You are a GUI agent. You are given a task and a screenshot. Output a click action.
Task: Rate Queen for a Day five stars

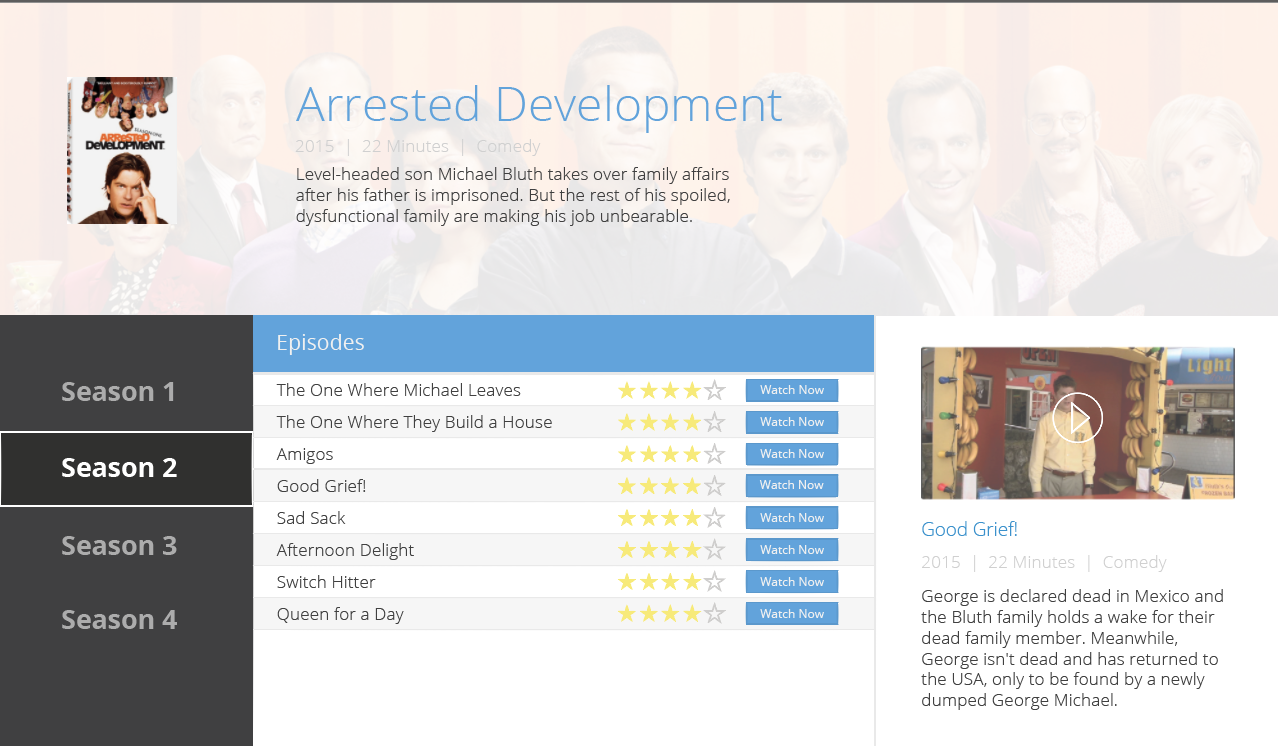click(x=714, y=614)
